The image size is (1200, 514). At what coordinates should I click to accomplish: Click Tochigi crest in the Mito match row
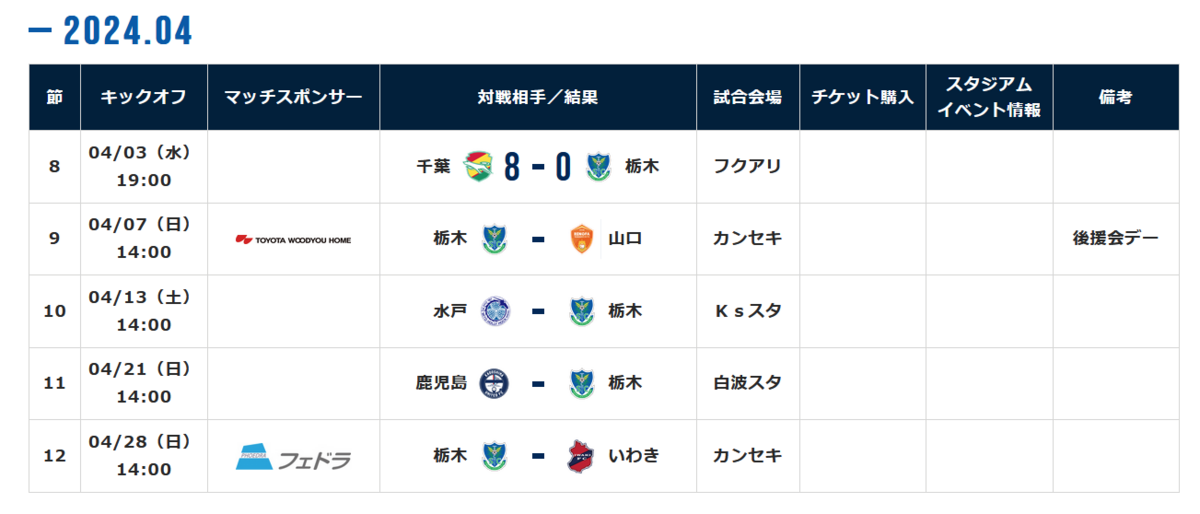[581, 311]
